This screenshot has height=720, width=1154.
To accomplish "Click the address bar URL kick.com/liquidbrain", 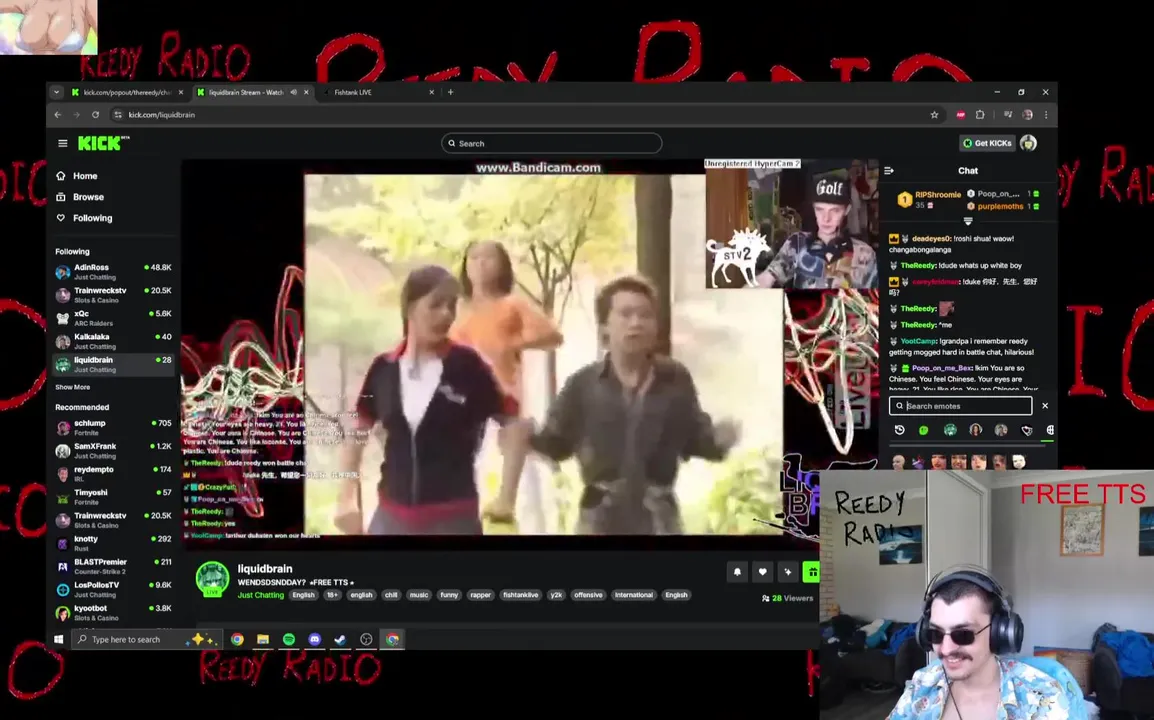I will tap(161, 115).
